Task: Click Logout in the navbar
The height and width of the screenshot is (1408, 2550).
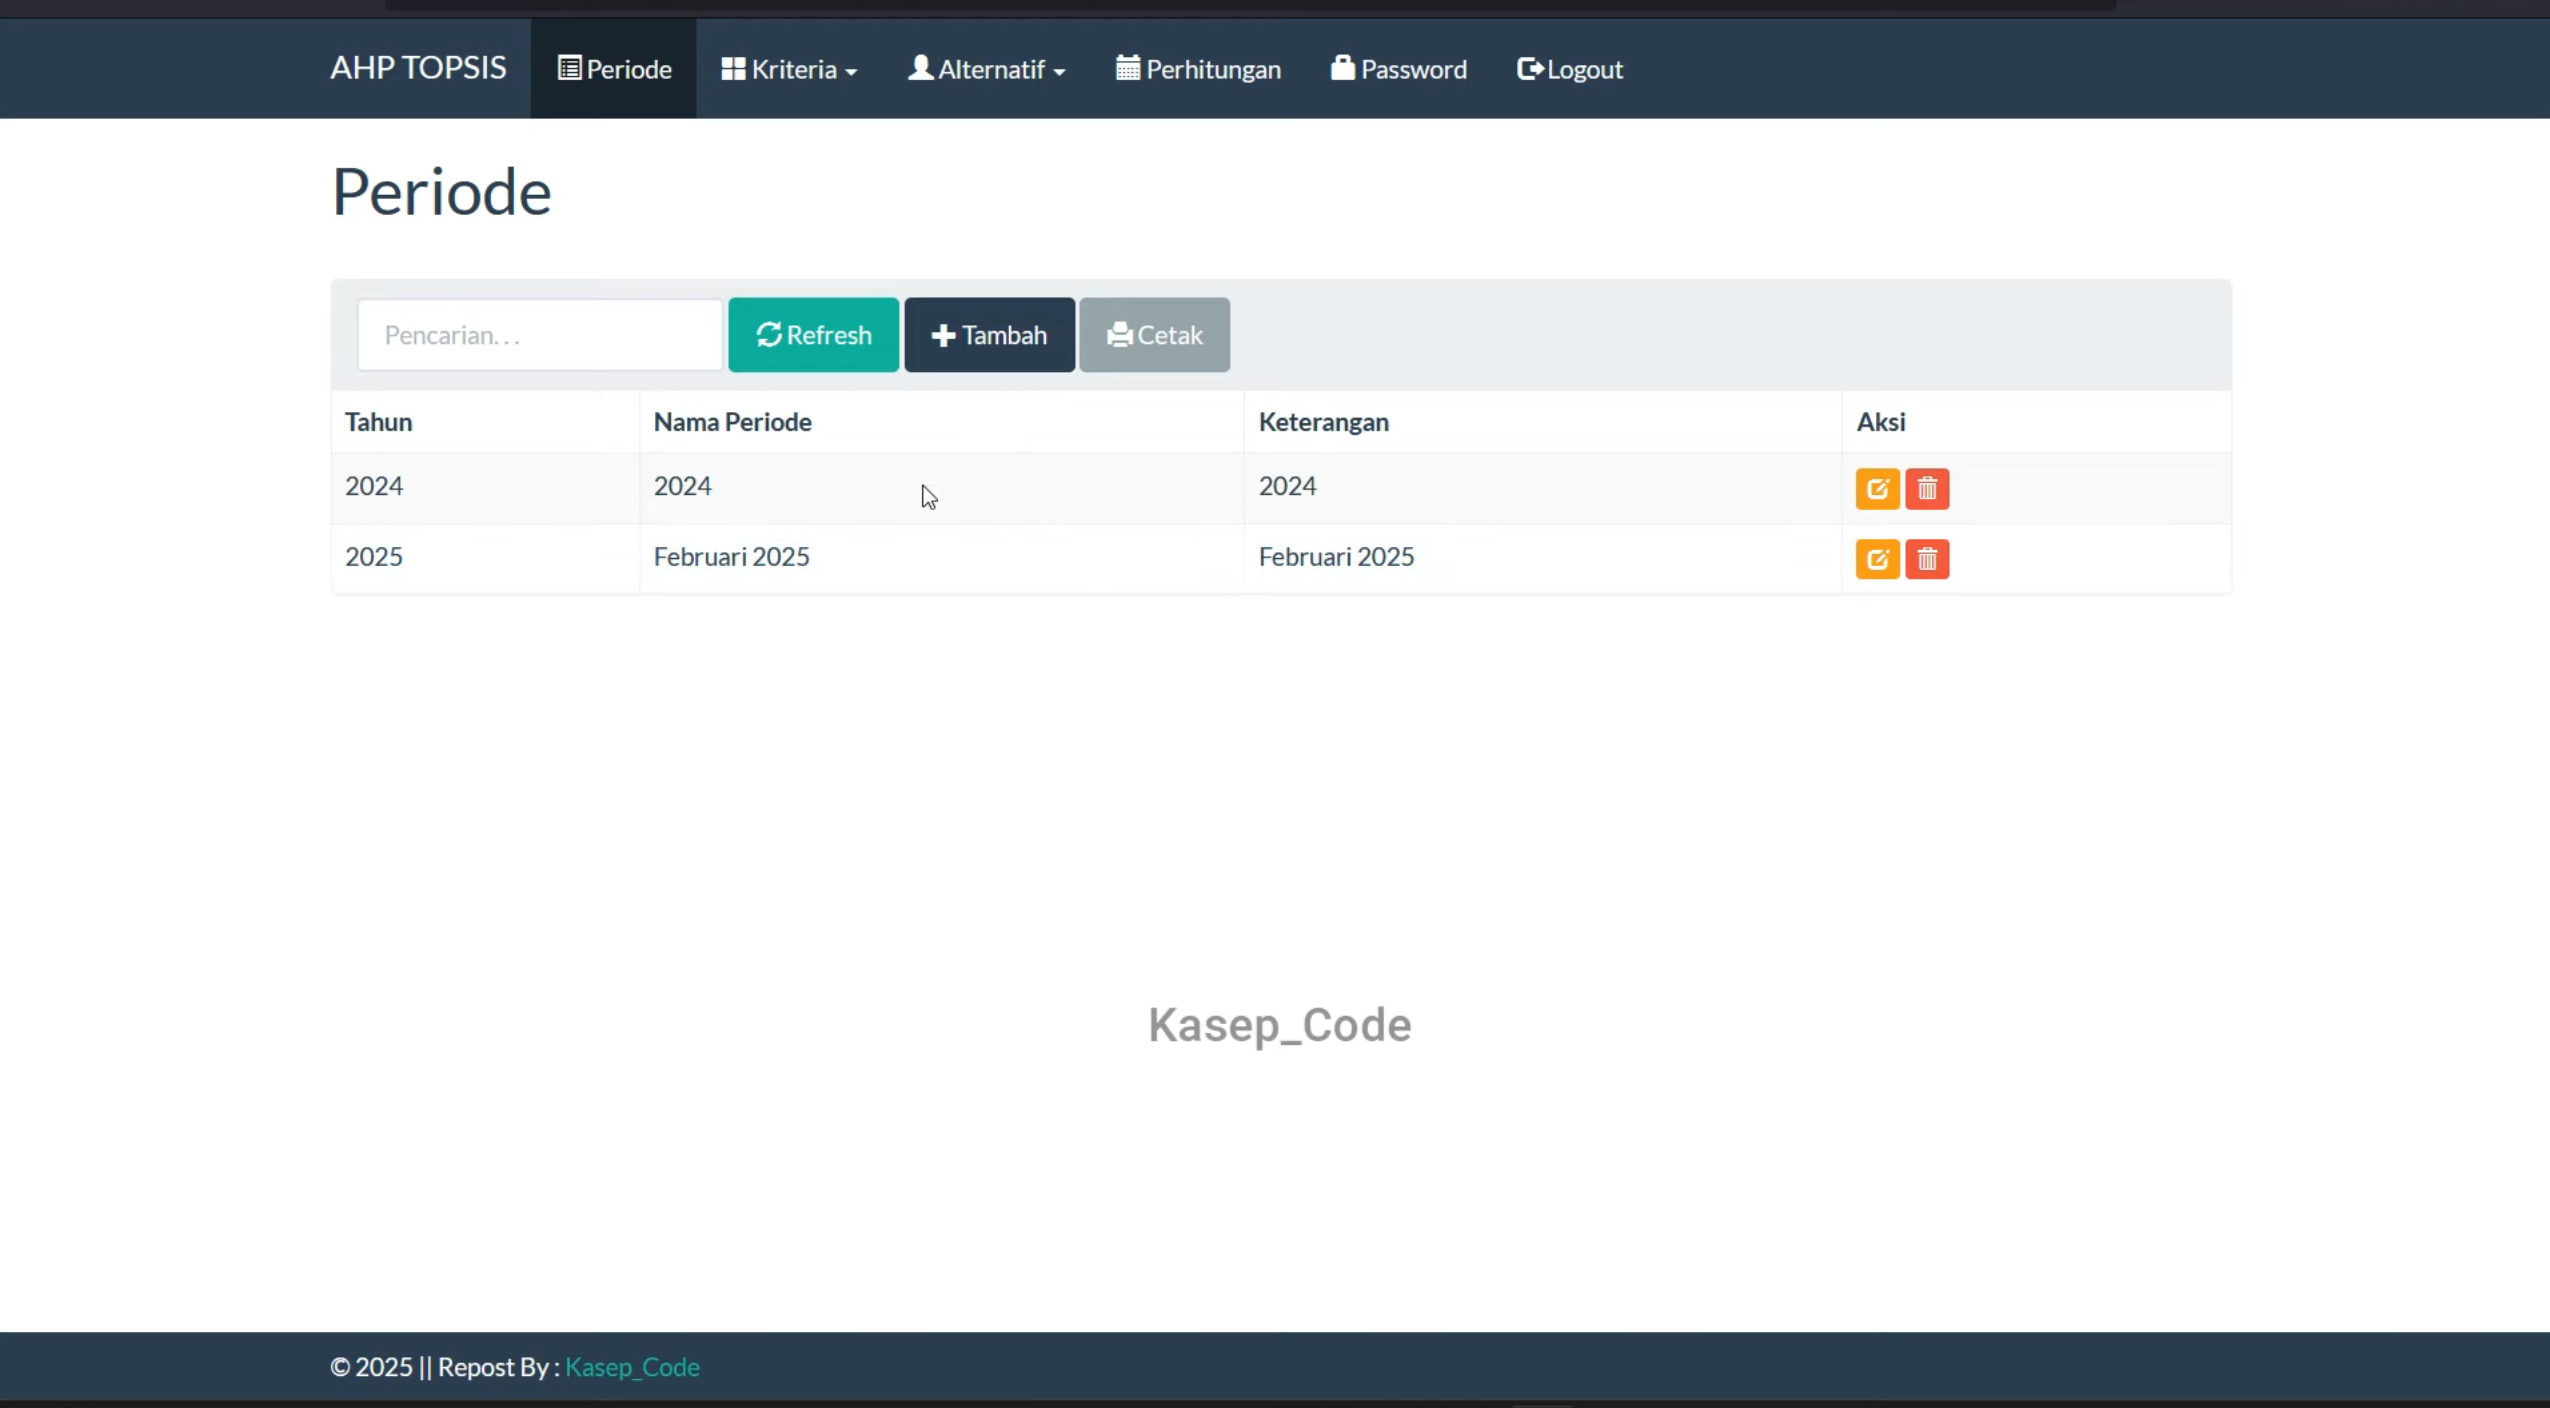Action: 1570,69
